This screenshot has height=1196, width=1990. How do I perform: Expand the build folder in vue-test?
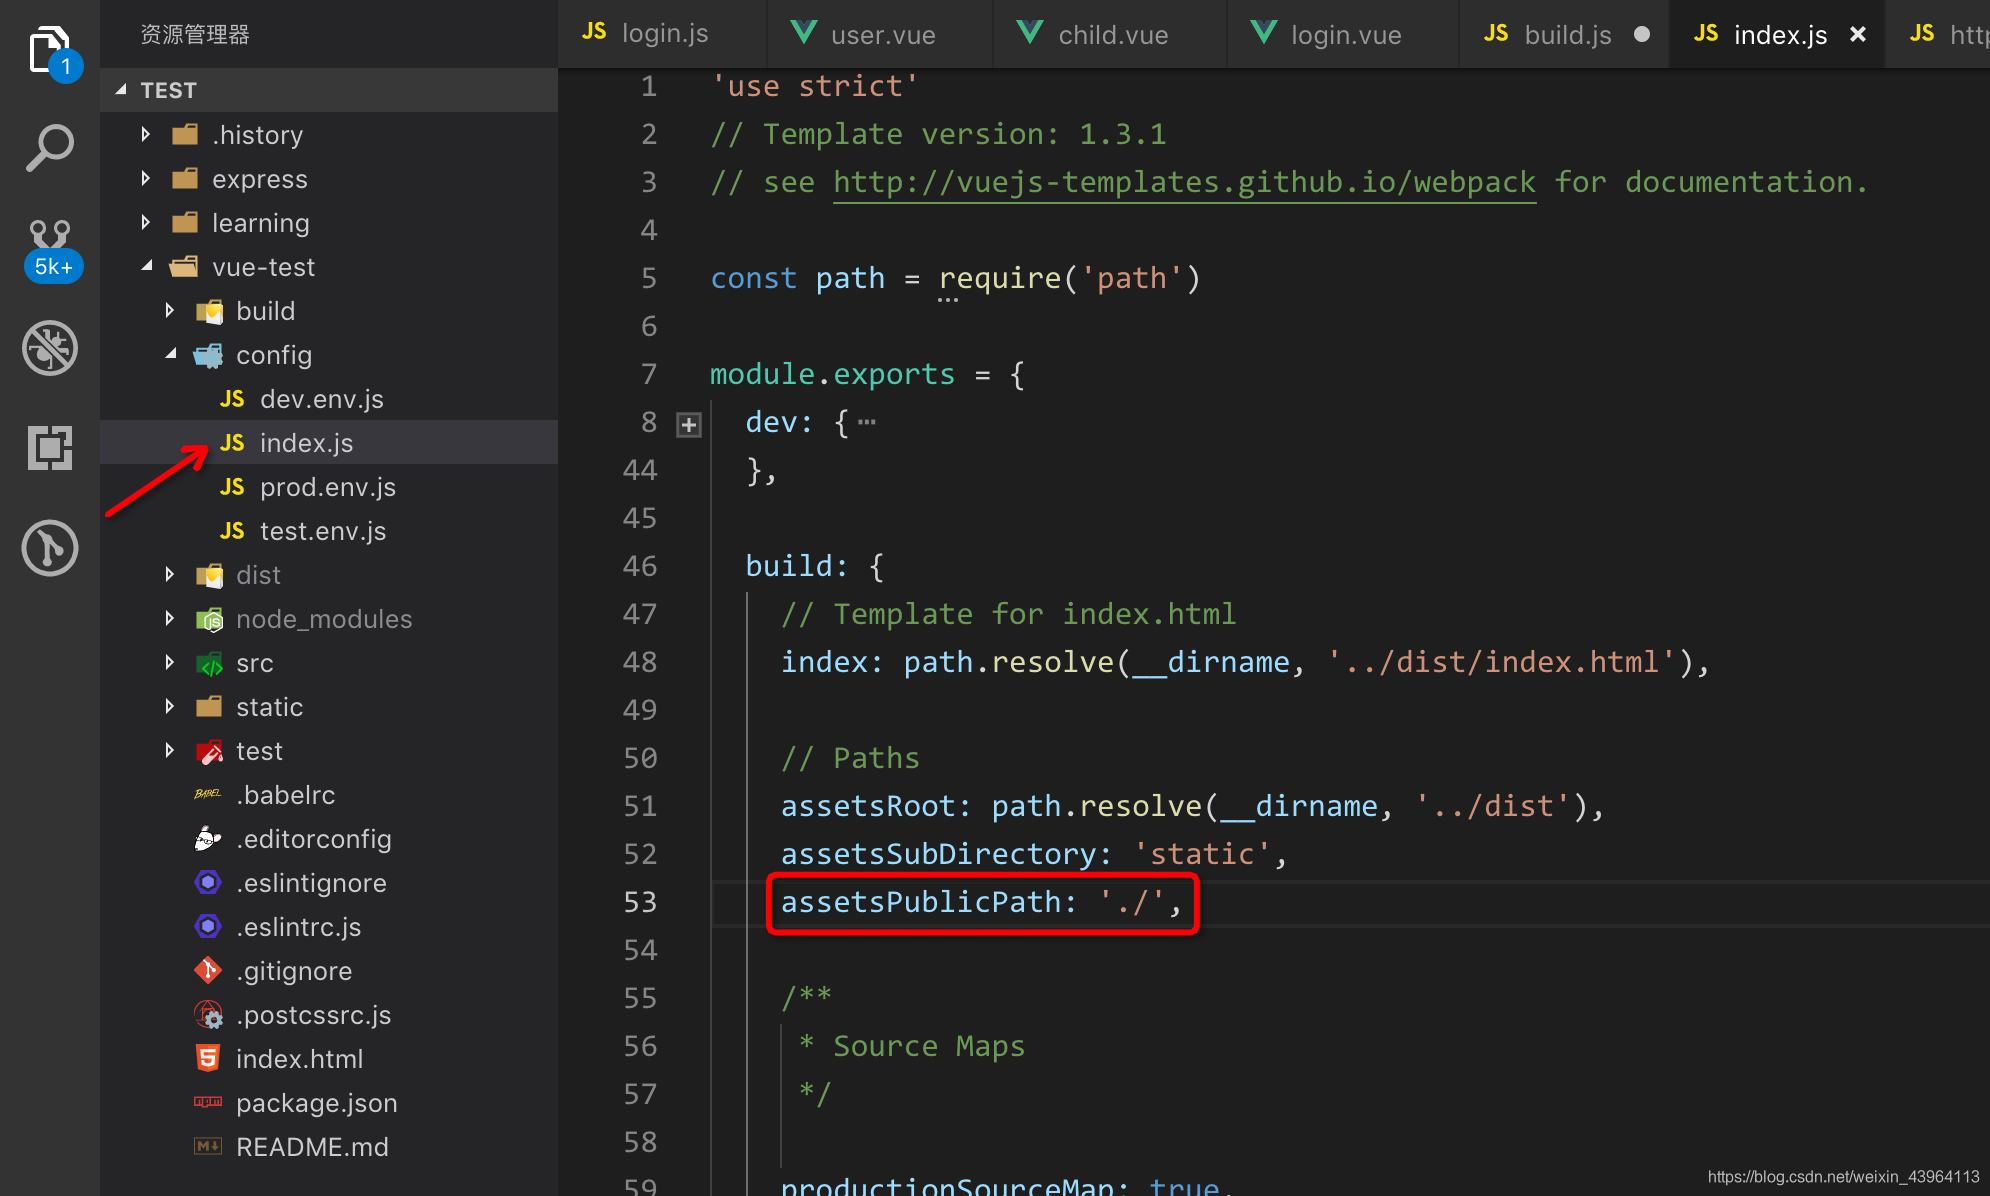(173, 311)
